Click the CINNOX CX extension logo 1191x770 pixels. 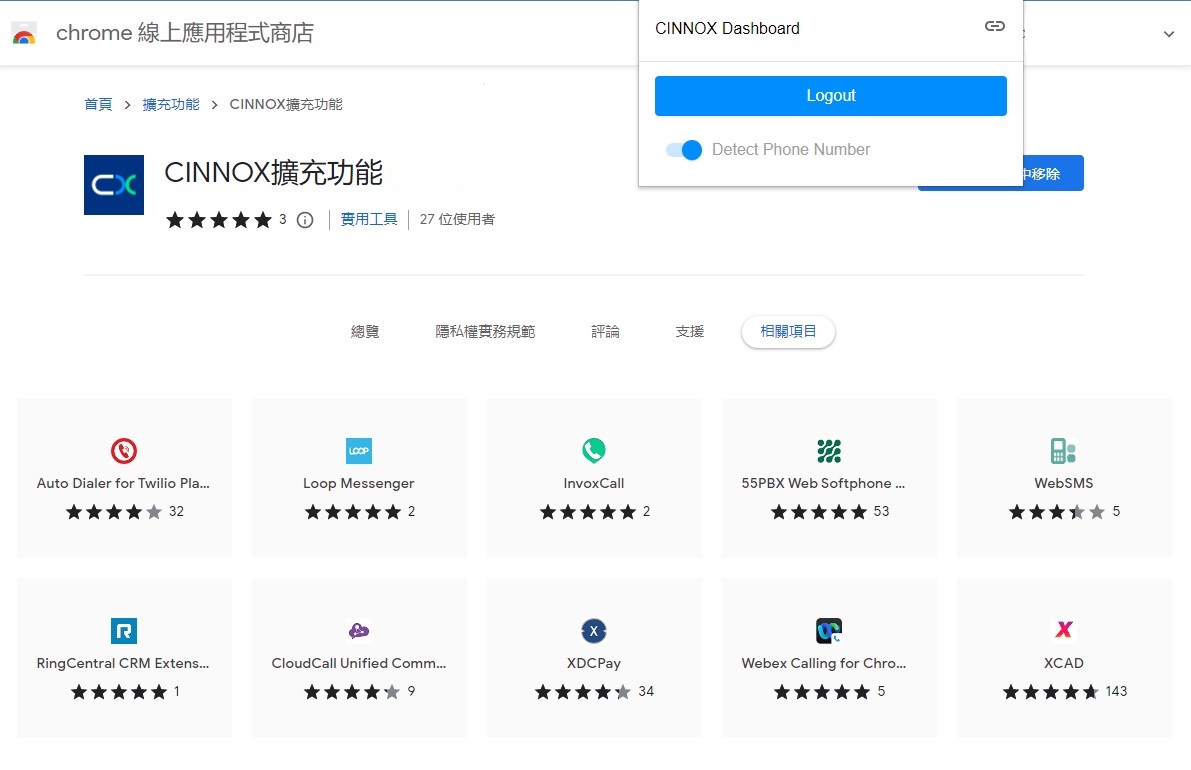click(x=114, y=185)
